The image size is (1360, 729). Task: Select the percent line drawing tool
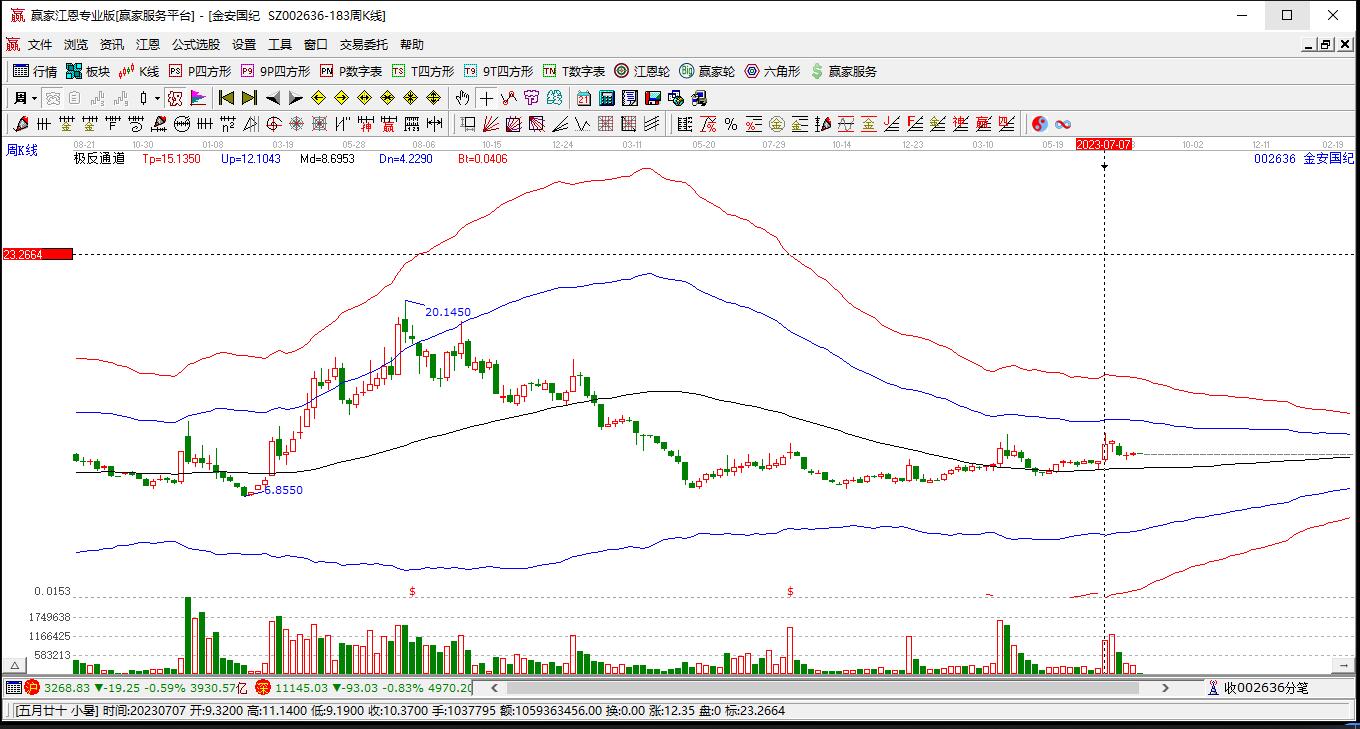(731, 124)
